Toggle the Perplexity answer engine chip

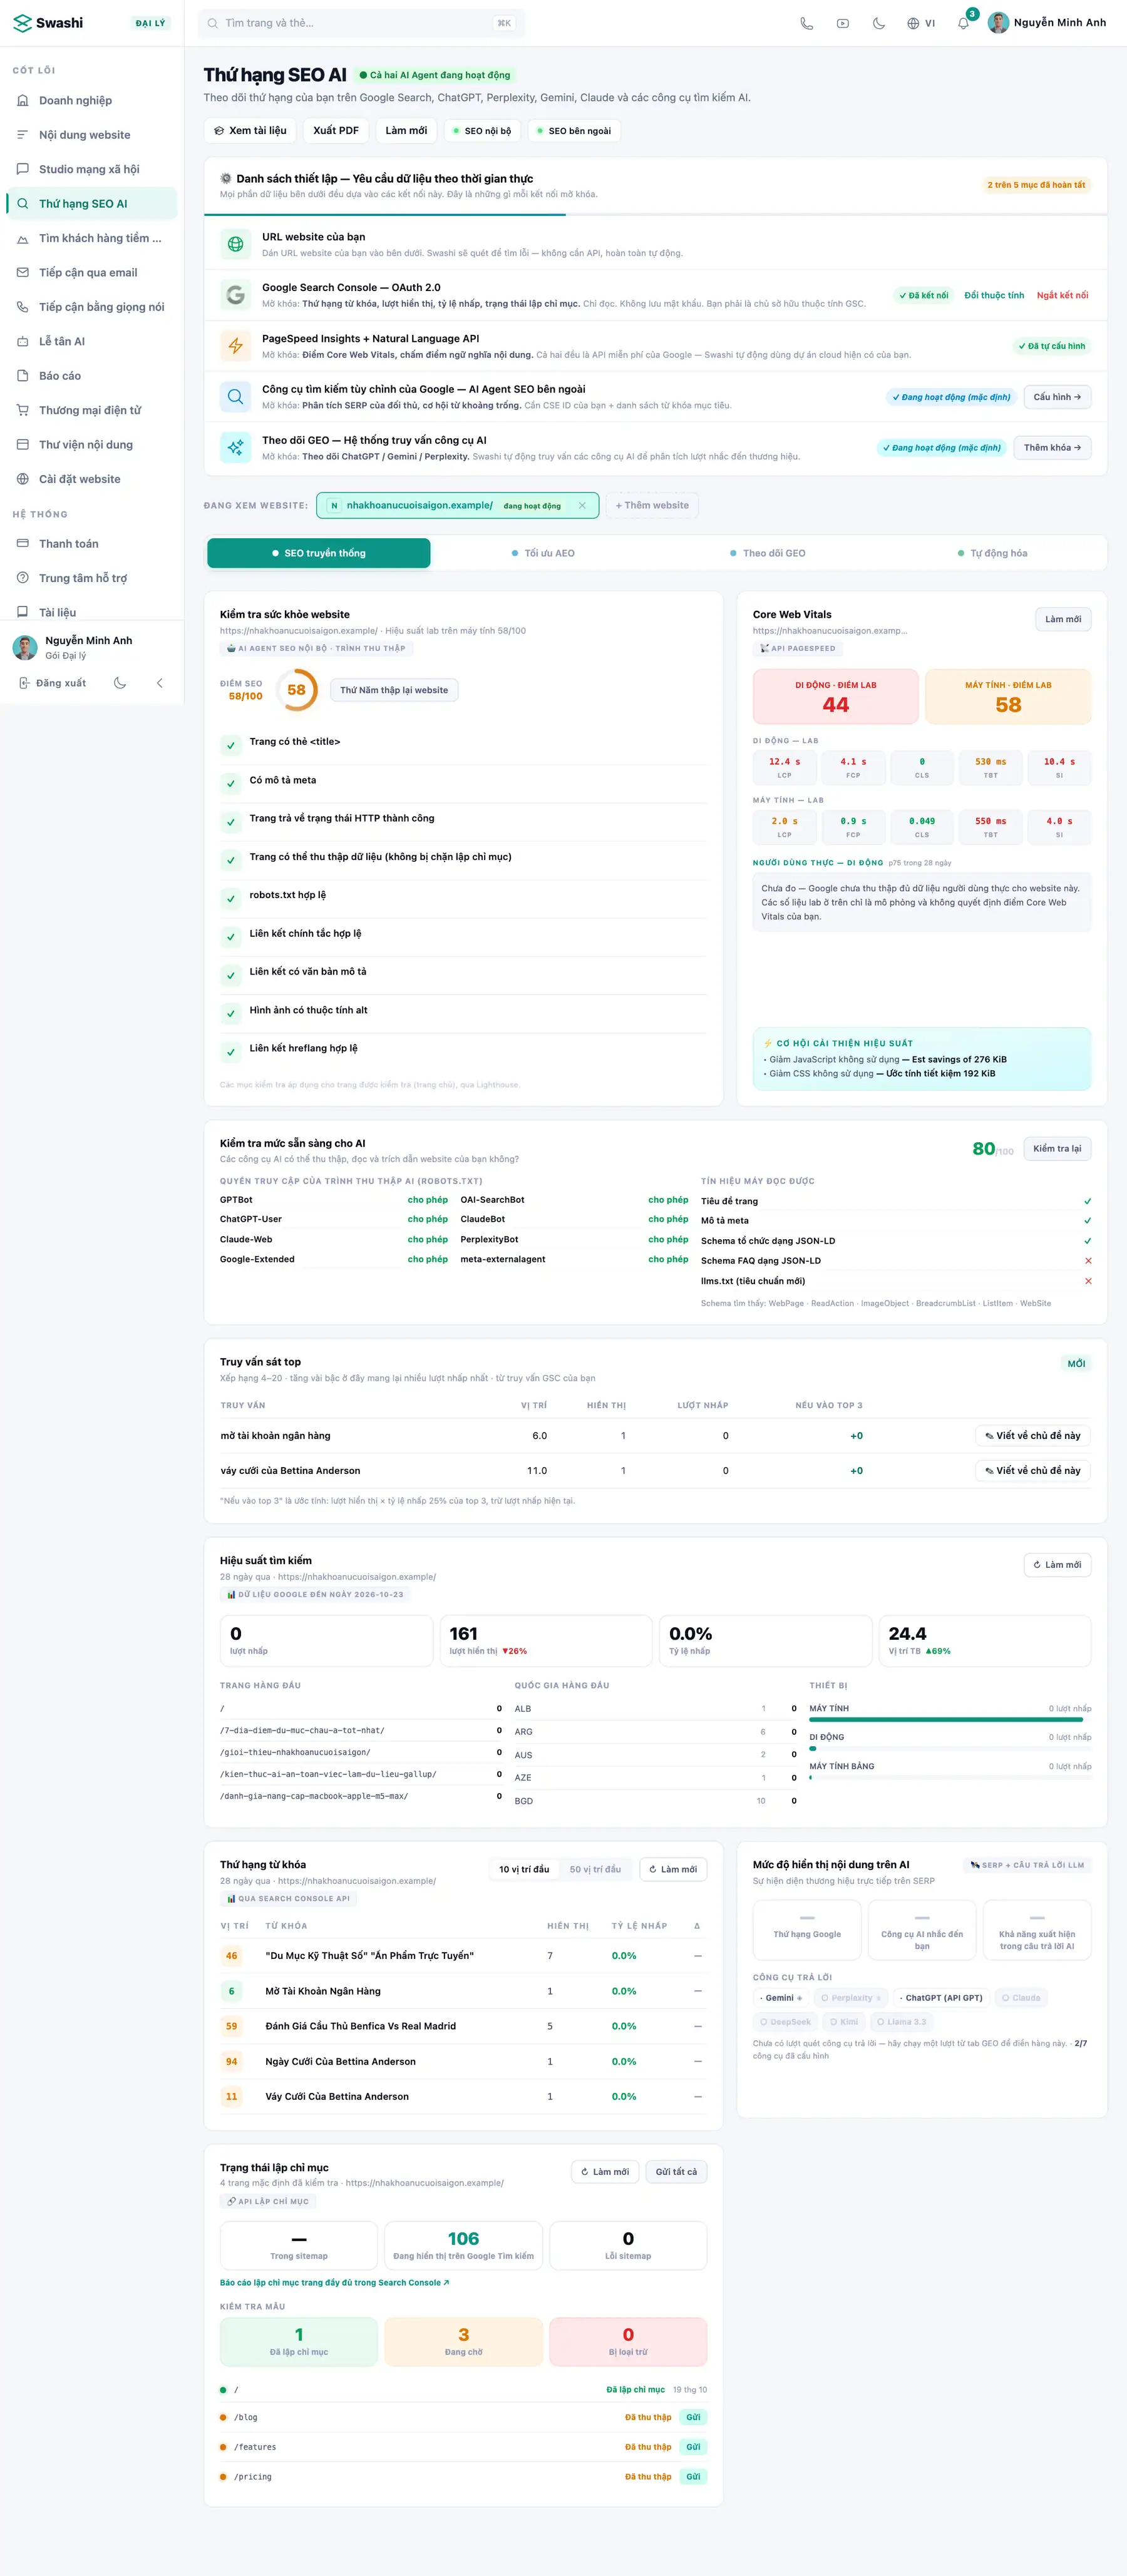coord(851,1998)
